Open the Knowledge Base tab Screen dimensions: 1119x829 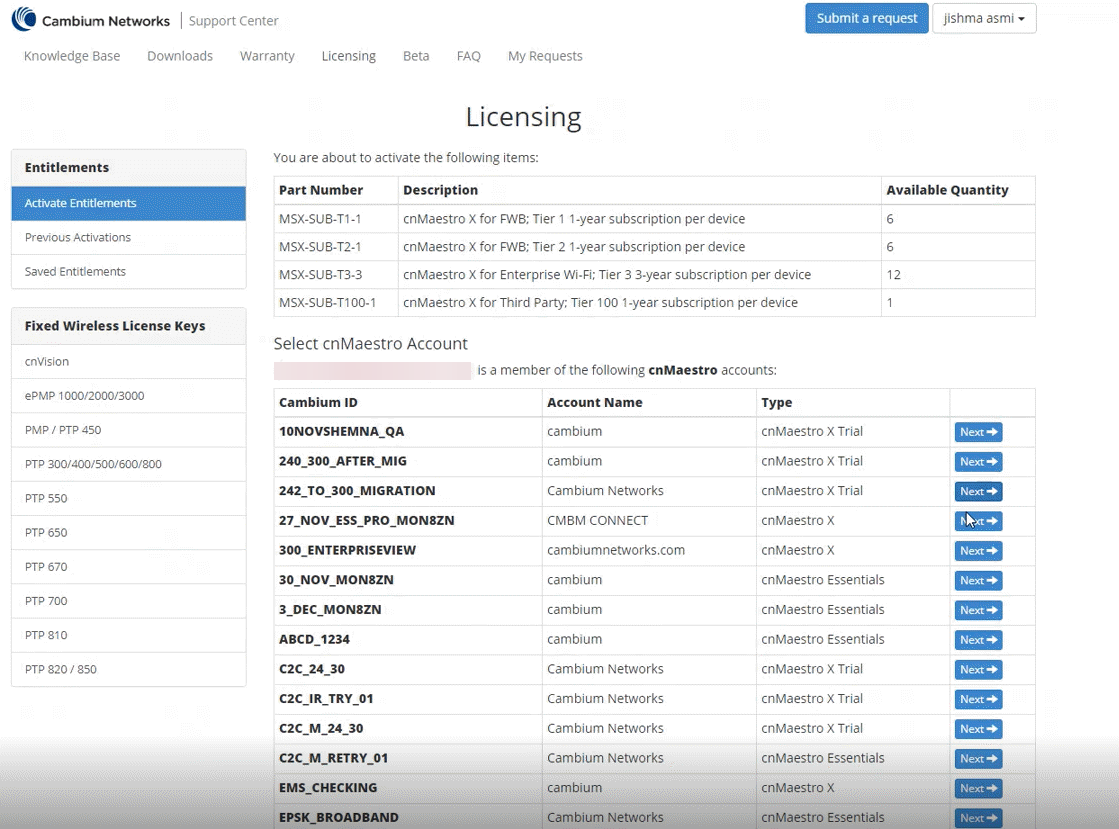coord(71,56)
